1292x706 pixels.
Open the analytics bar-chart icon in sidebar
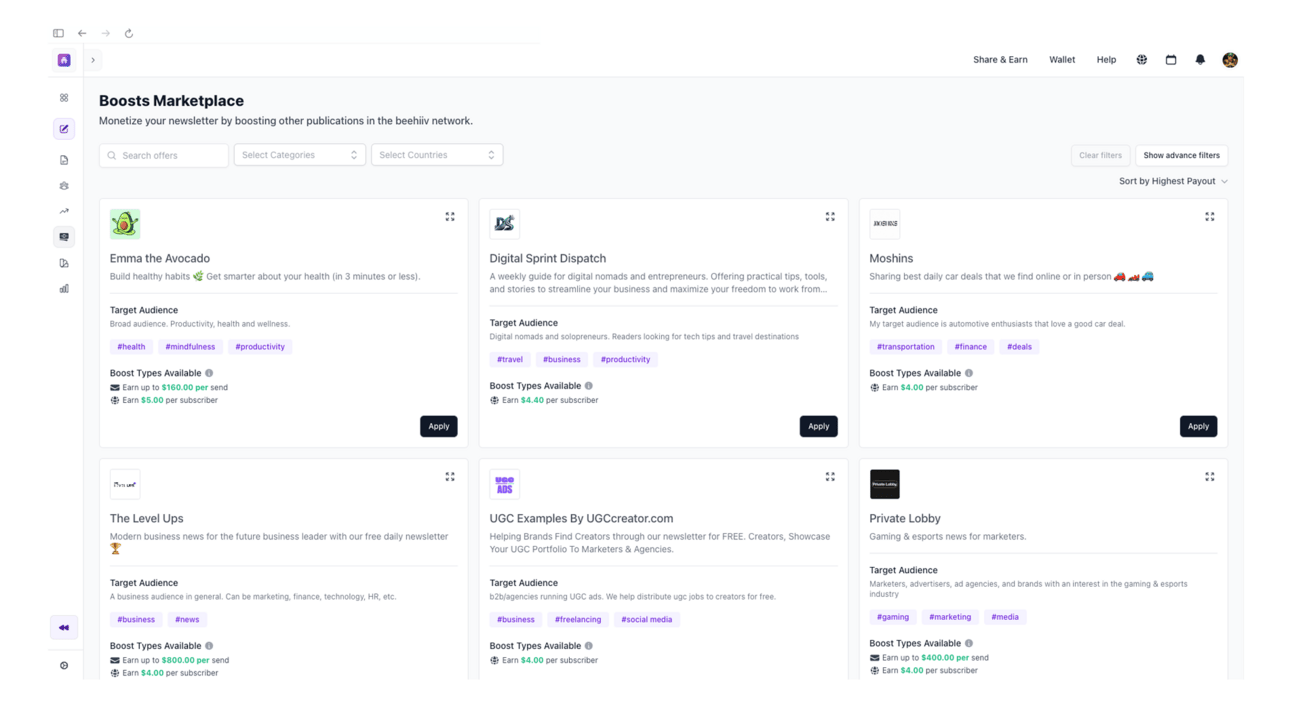(64, 289)
